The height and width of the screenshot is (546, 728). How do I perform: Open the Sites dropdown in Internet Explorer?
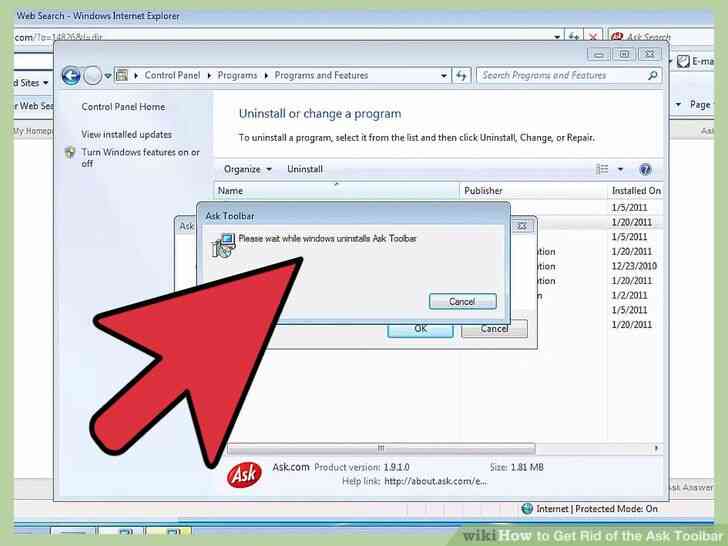pyautogui.click(x=32, y=83)
